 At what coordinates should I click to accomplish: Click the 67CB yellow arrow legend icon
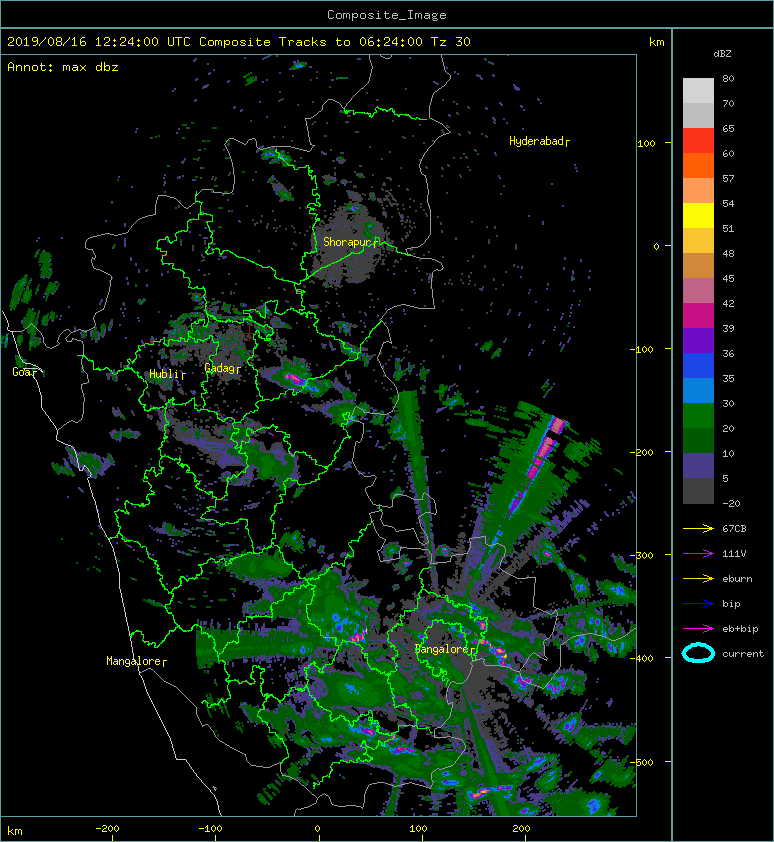coord(698,528)
